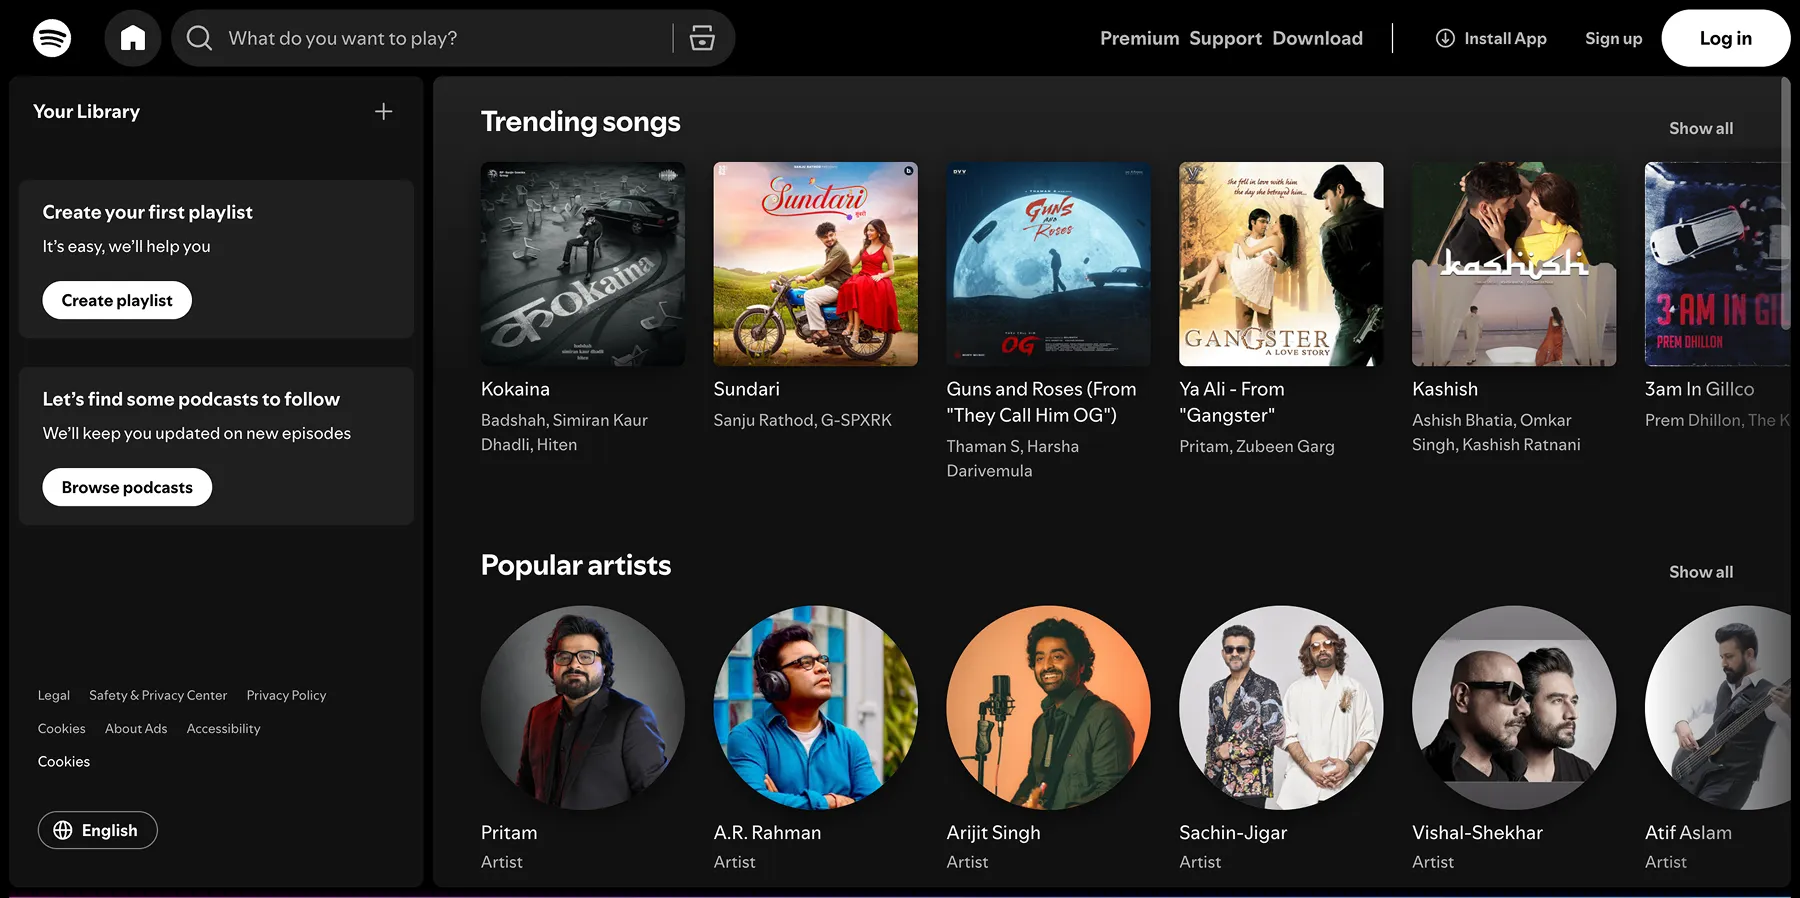Image resolution: width=1800 pixels, height=898 pixels.
Task: Show all Popular artists
Action: tap(1700, 572)
